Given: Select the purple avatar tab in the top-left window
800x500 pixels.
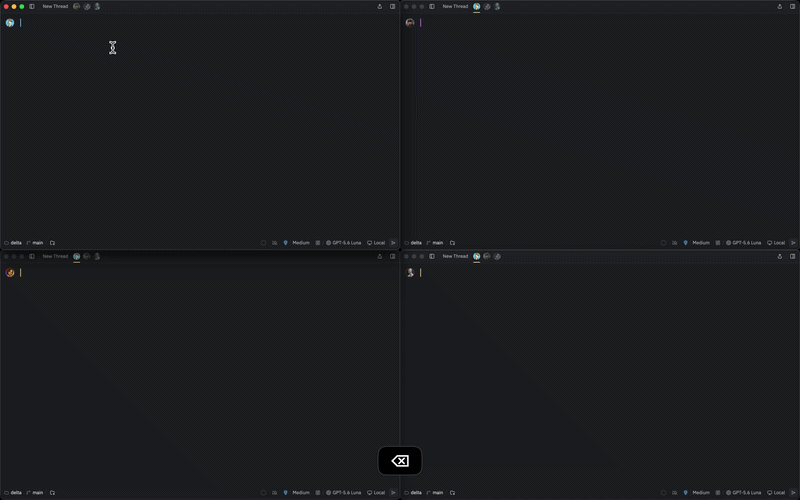Looking at the screenshot, I should (x=87, y=7).
